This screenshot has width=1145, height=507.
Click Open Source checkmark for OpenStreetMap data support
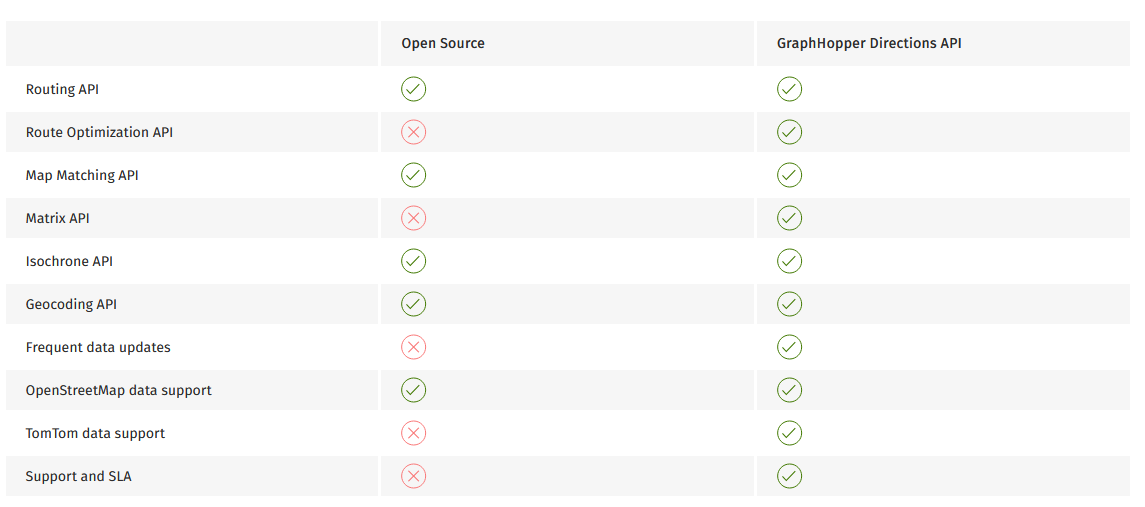(413, 390)
